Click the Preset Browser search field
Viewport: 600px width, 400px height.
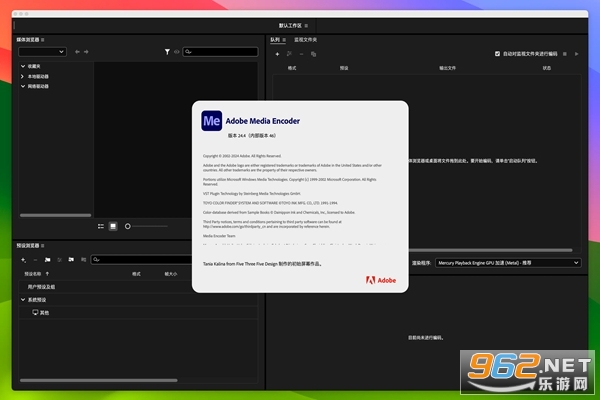(142, 260)
